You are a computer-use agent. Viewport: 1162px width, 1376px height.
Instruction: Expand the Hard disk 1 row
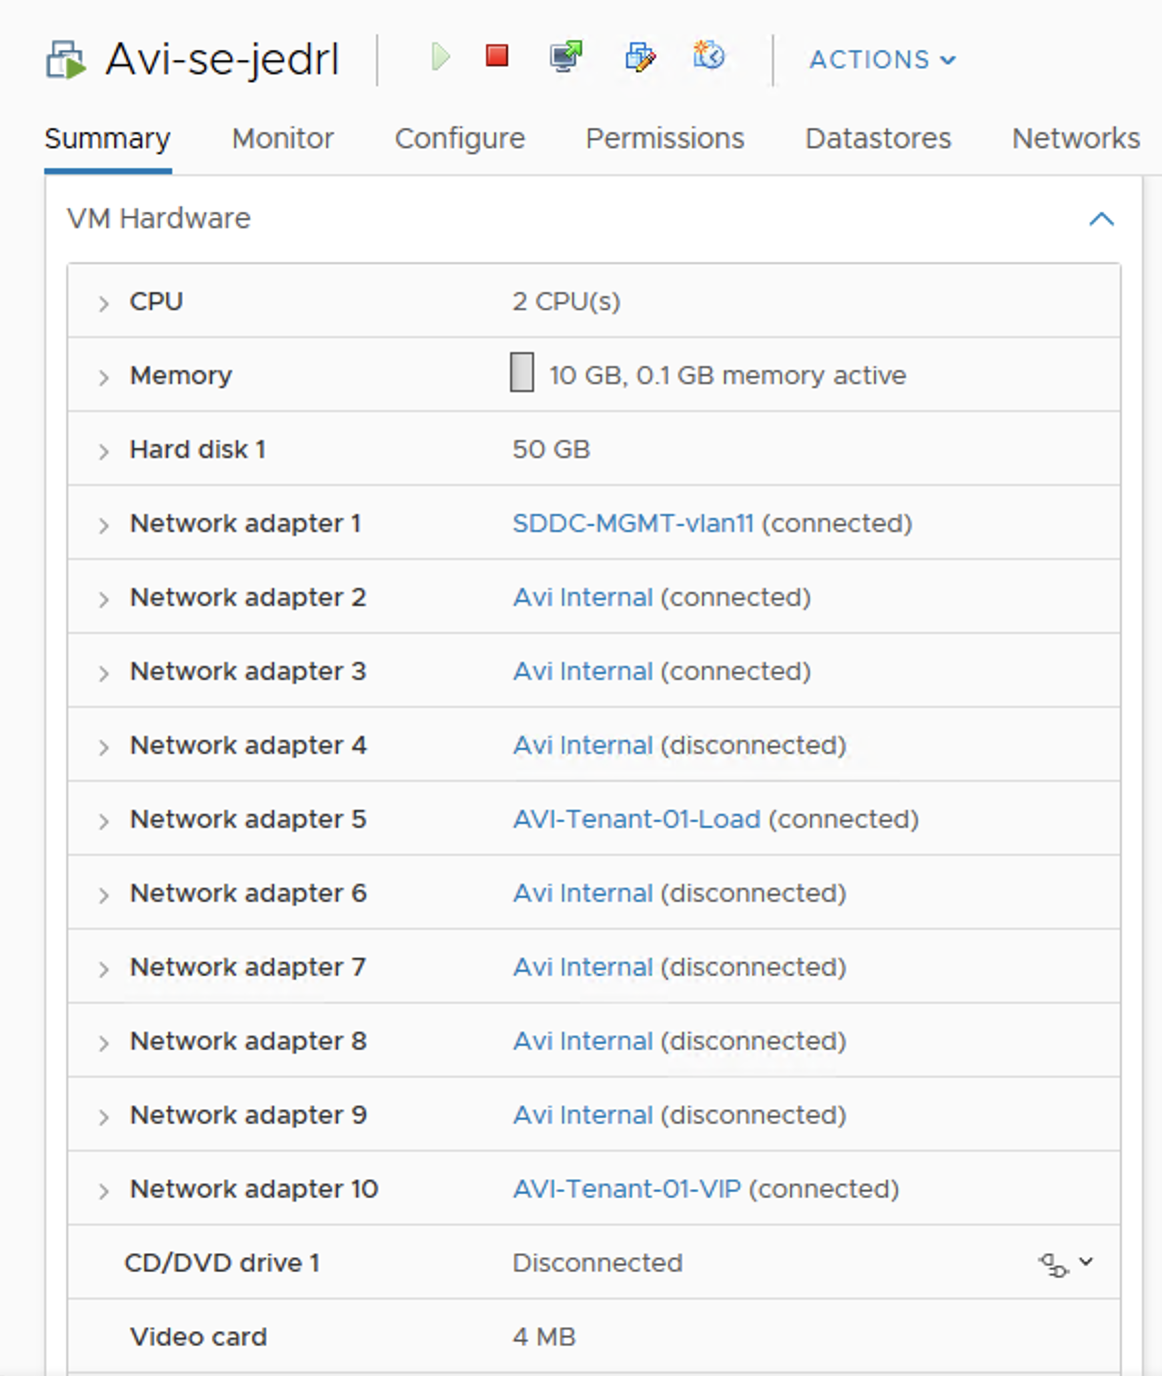[104, 451]
